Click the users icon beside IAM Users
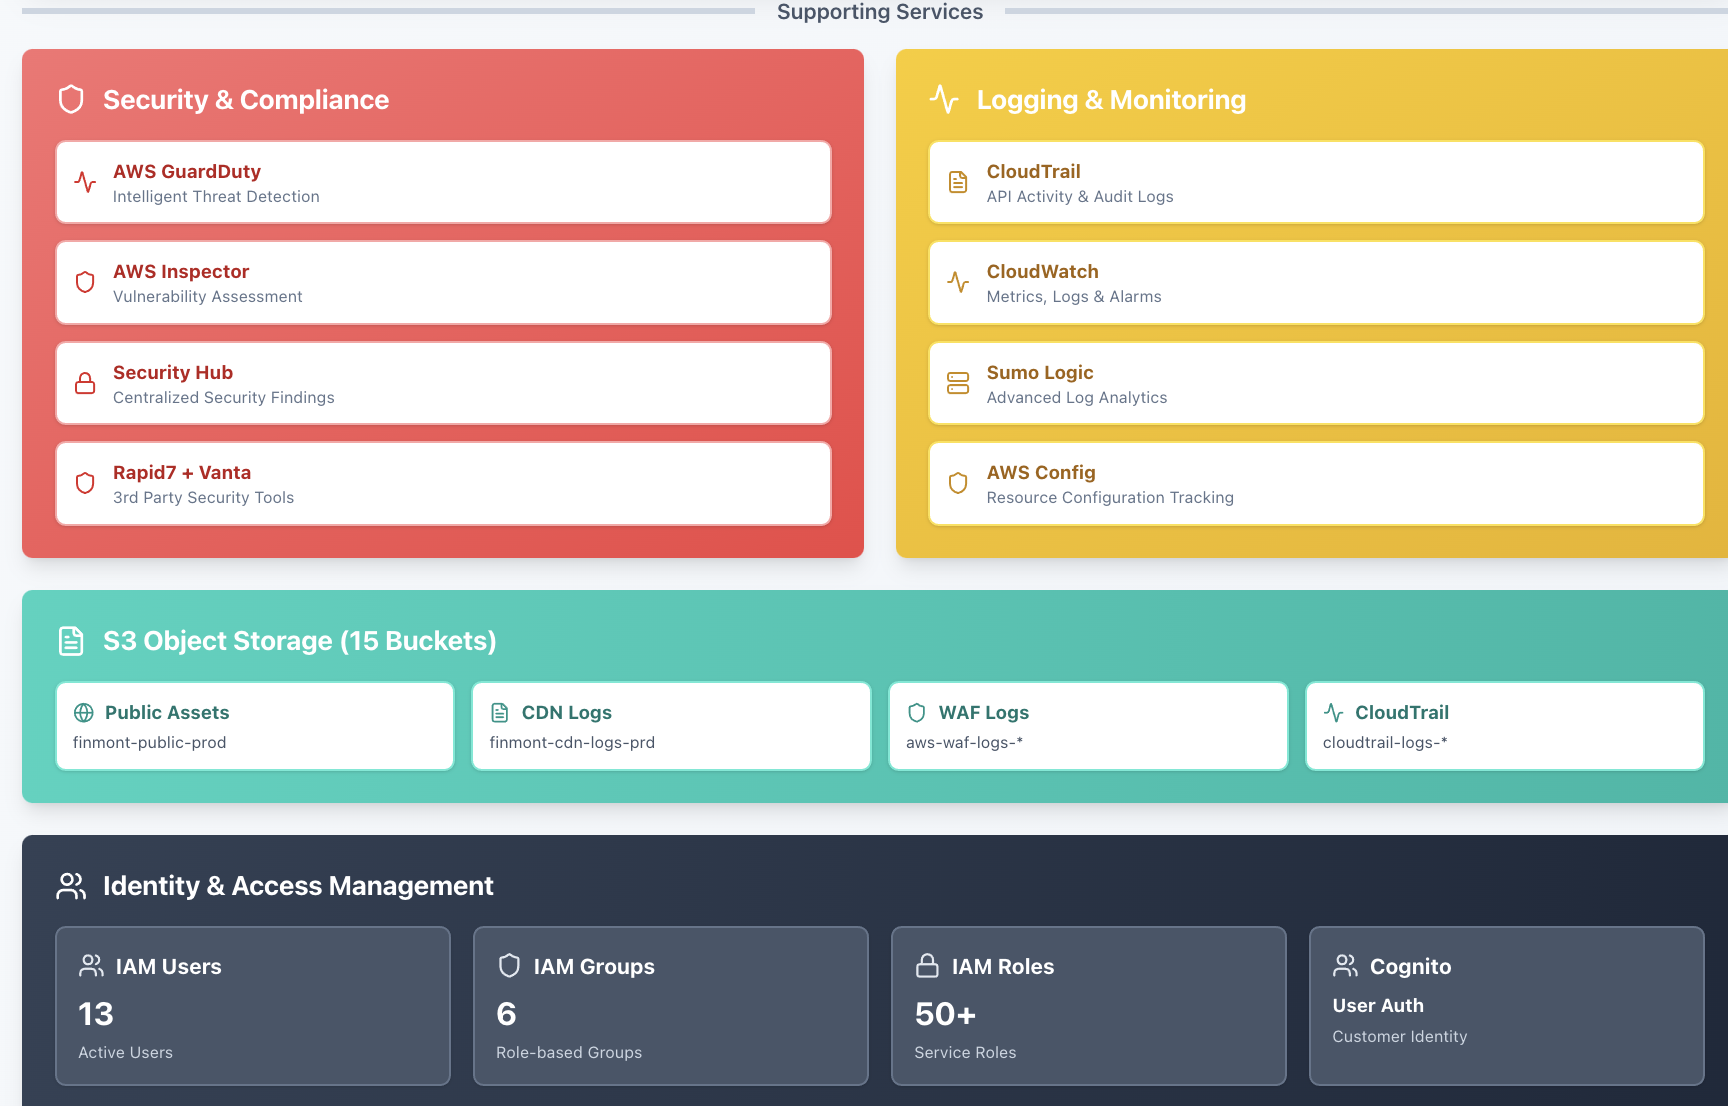 [91, 966]
